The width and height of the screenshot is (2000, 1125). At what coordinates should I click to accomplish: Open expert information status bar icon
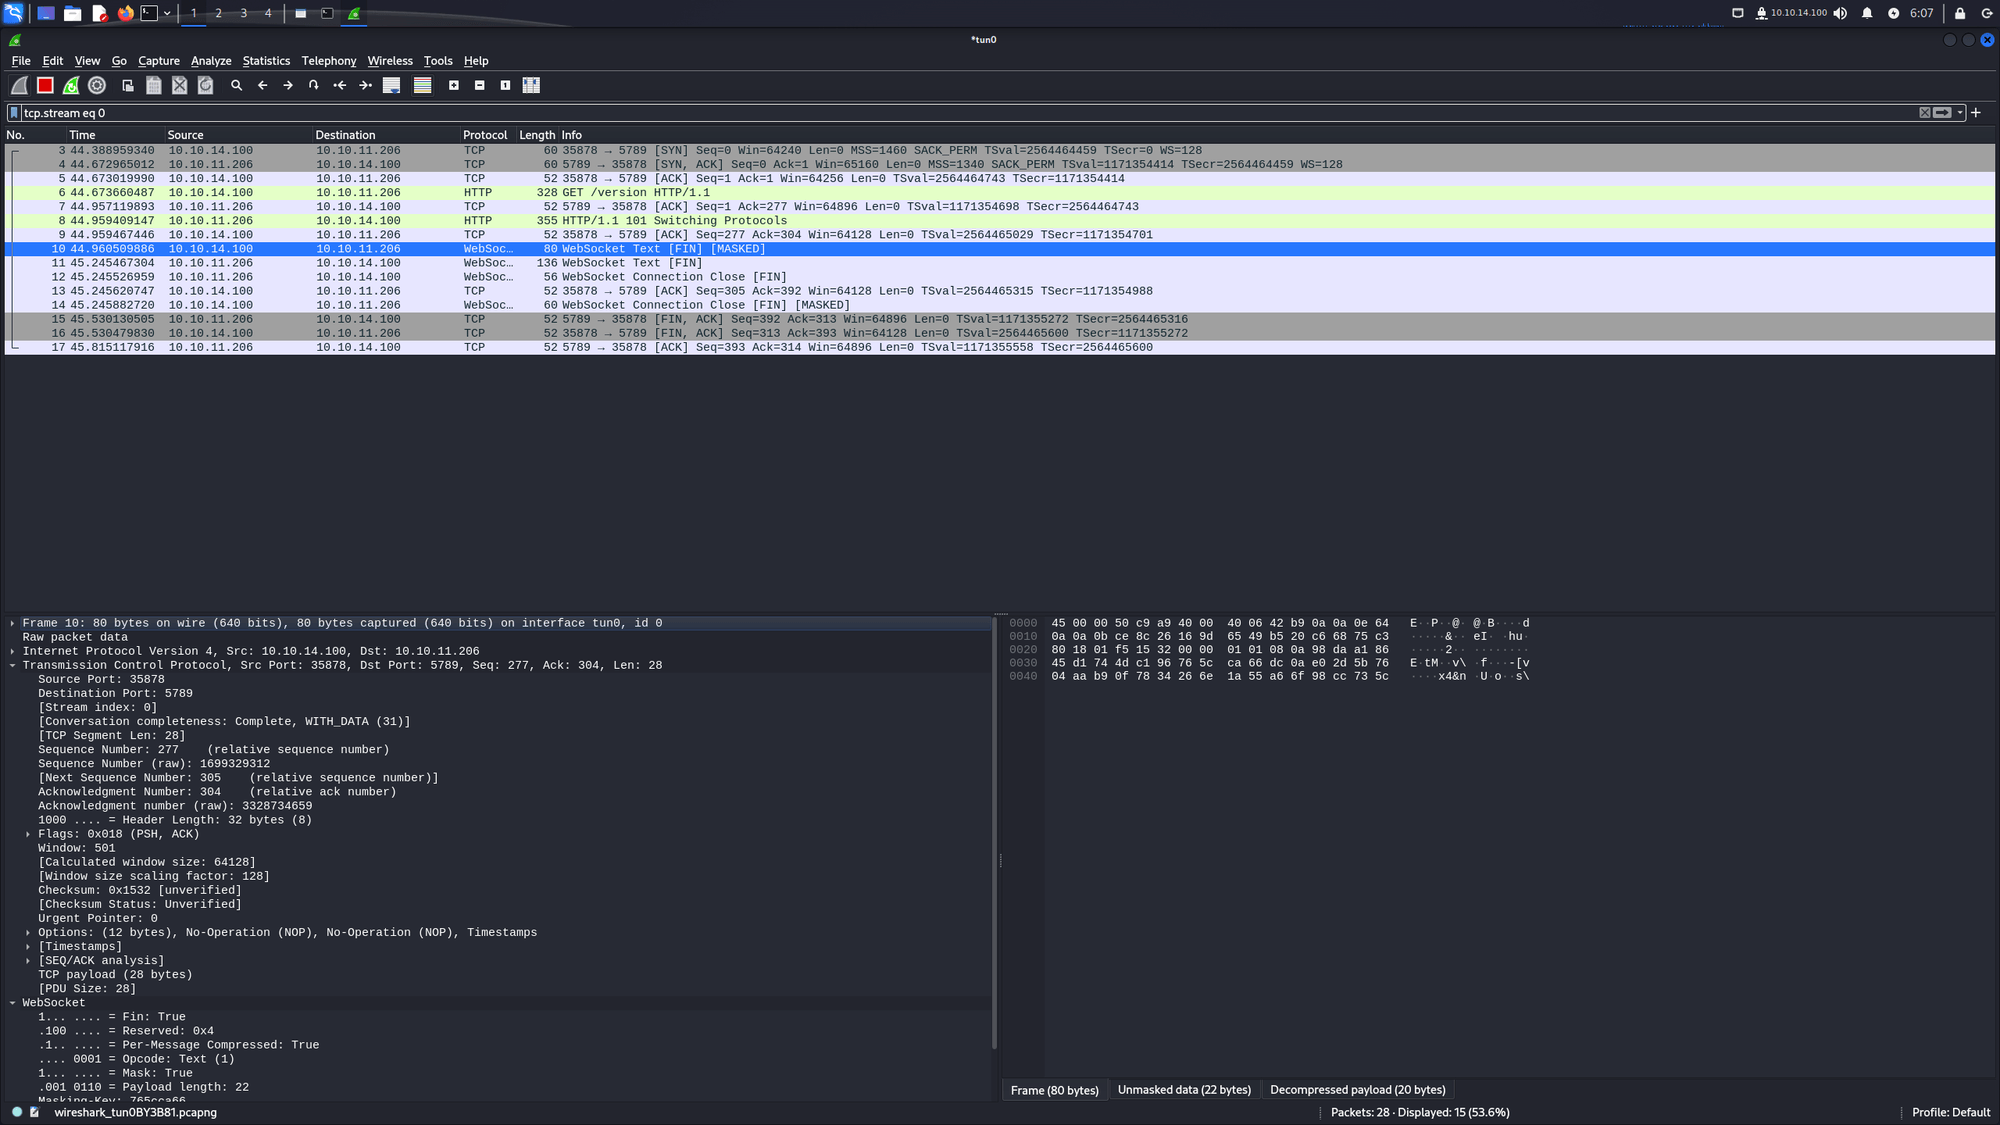coord(17,1112)
